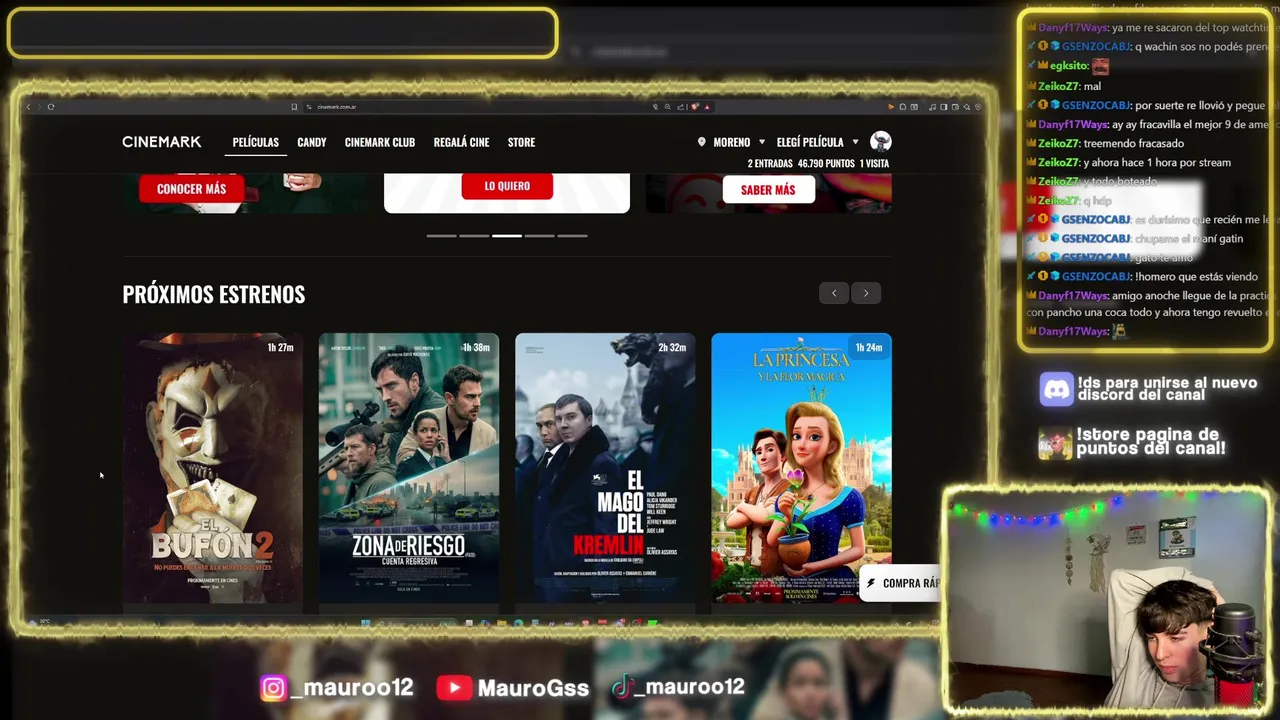1280x720 pixels.
Task: Open the El Mago del Kremlin poster
Action: [x=605, y=469]
